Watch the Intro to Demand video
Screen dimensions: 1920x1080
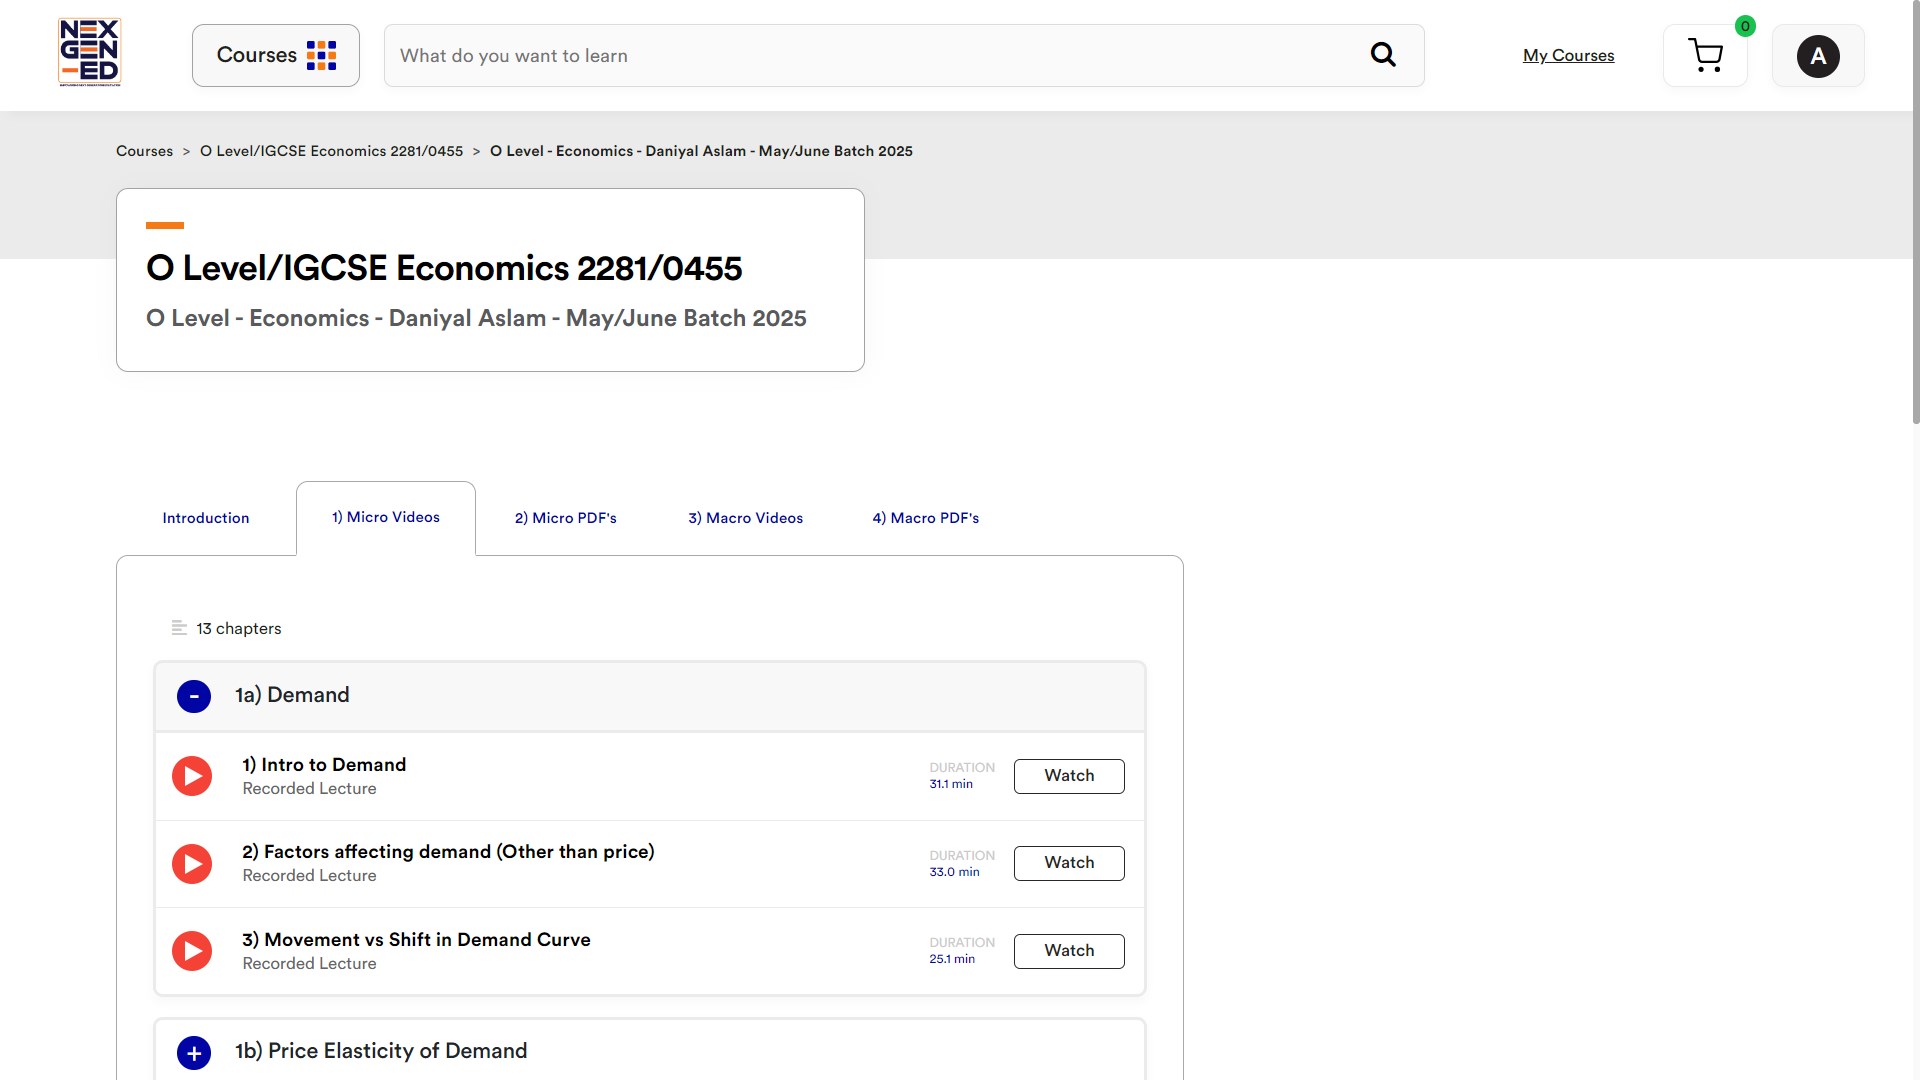click(1068, 776)
